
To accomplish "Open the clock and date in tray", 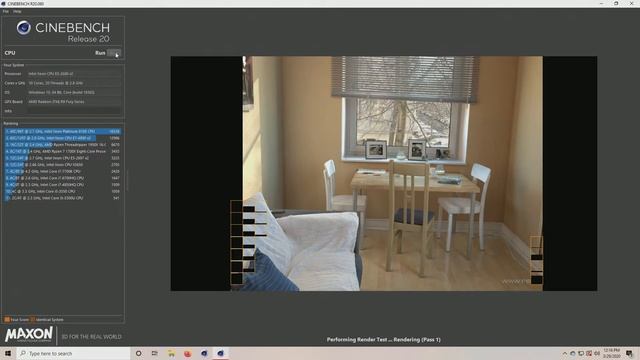I will (x=611, y=353).
